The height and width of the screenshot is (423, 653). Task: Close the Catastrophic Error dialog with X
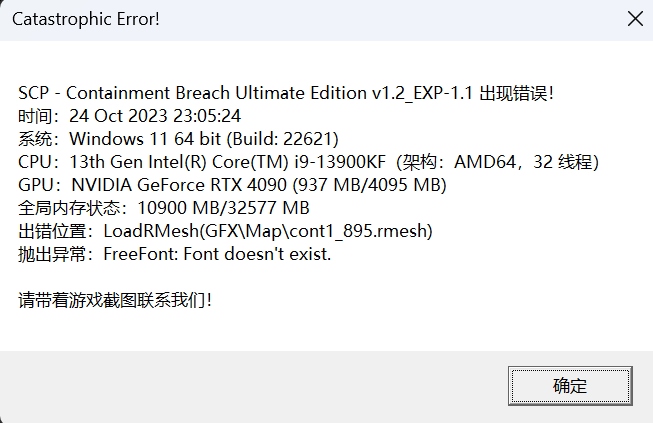[635, 19]
